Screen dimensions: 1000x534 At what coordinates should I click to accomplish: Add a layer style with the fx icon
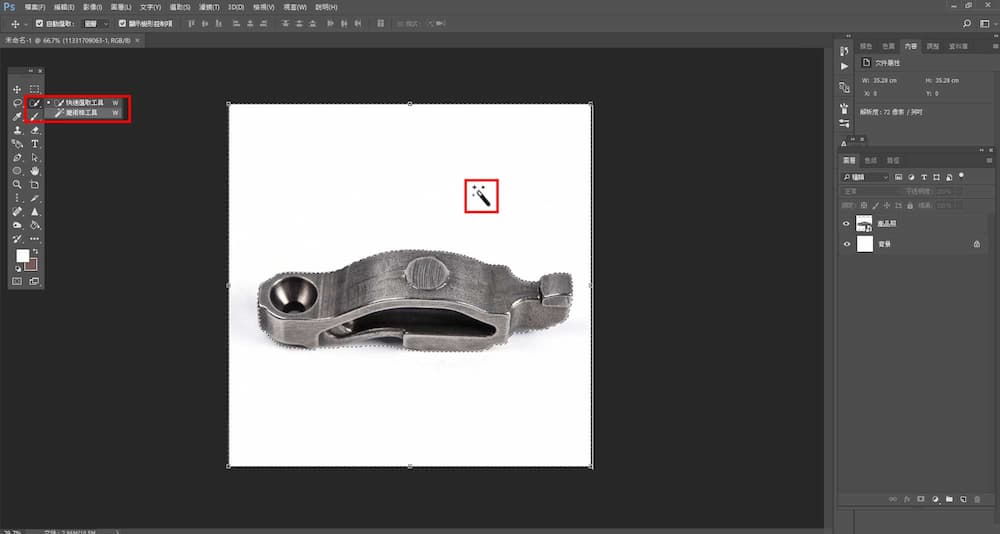pos(907,499)
